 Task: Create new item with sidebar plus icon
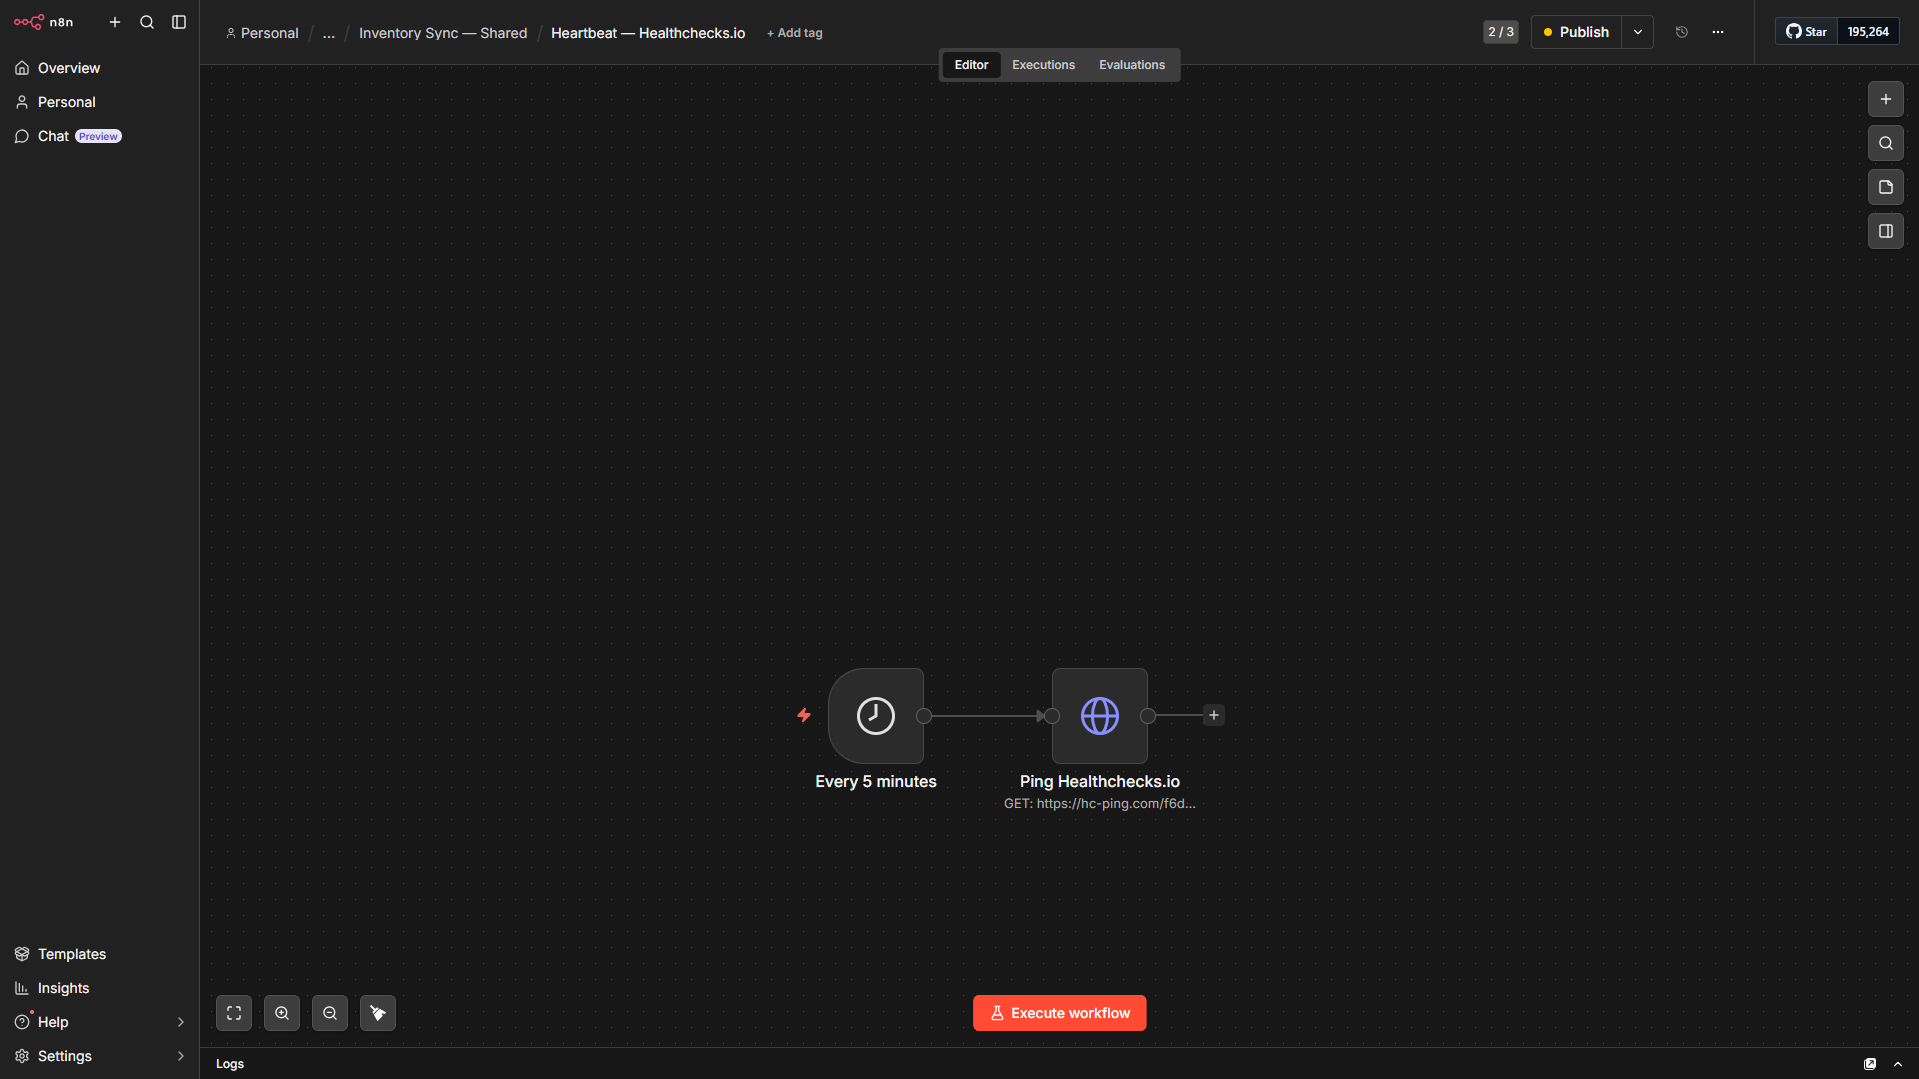115,22
